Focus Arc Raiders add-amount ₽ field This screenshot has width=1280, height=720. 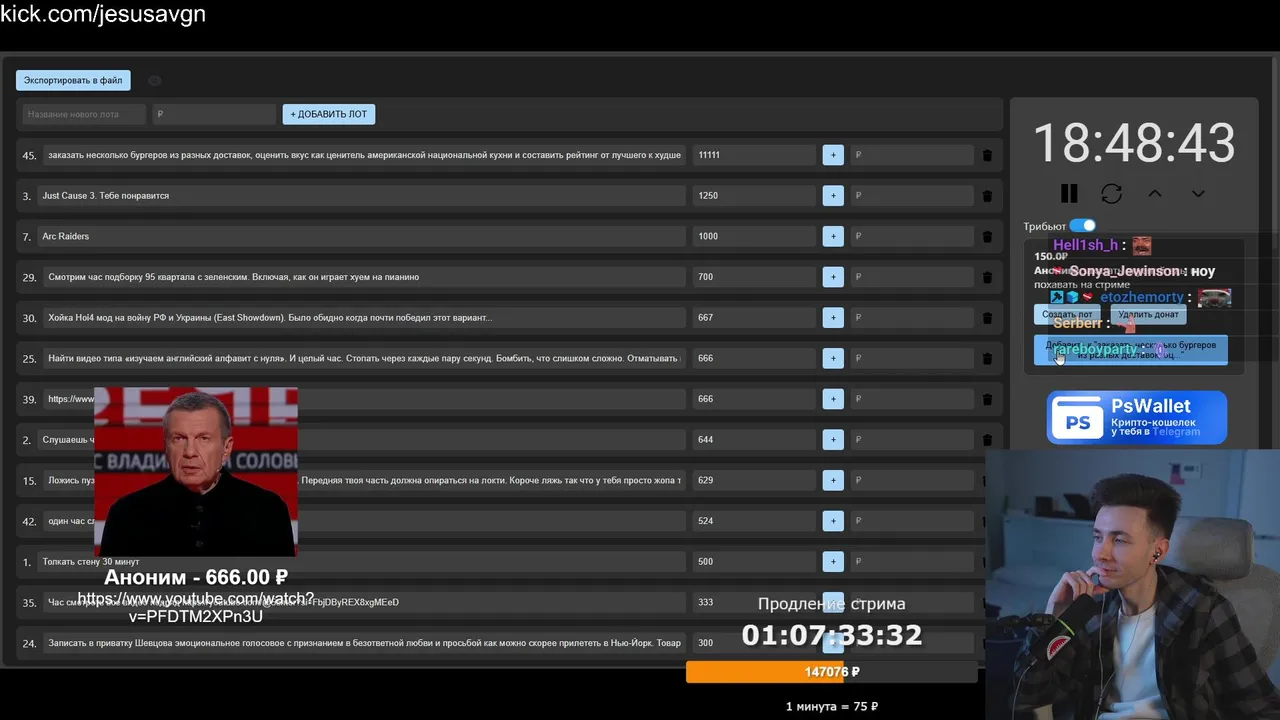[x=911, y=236]
